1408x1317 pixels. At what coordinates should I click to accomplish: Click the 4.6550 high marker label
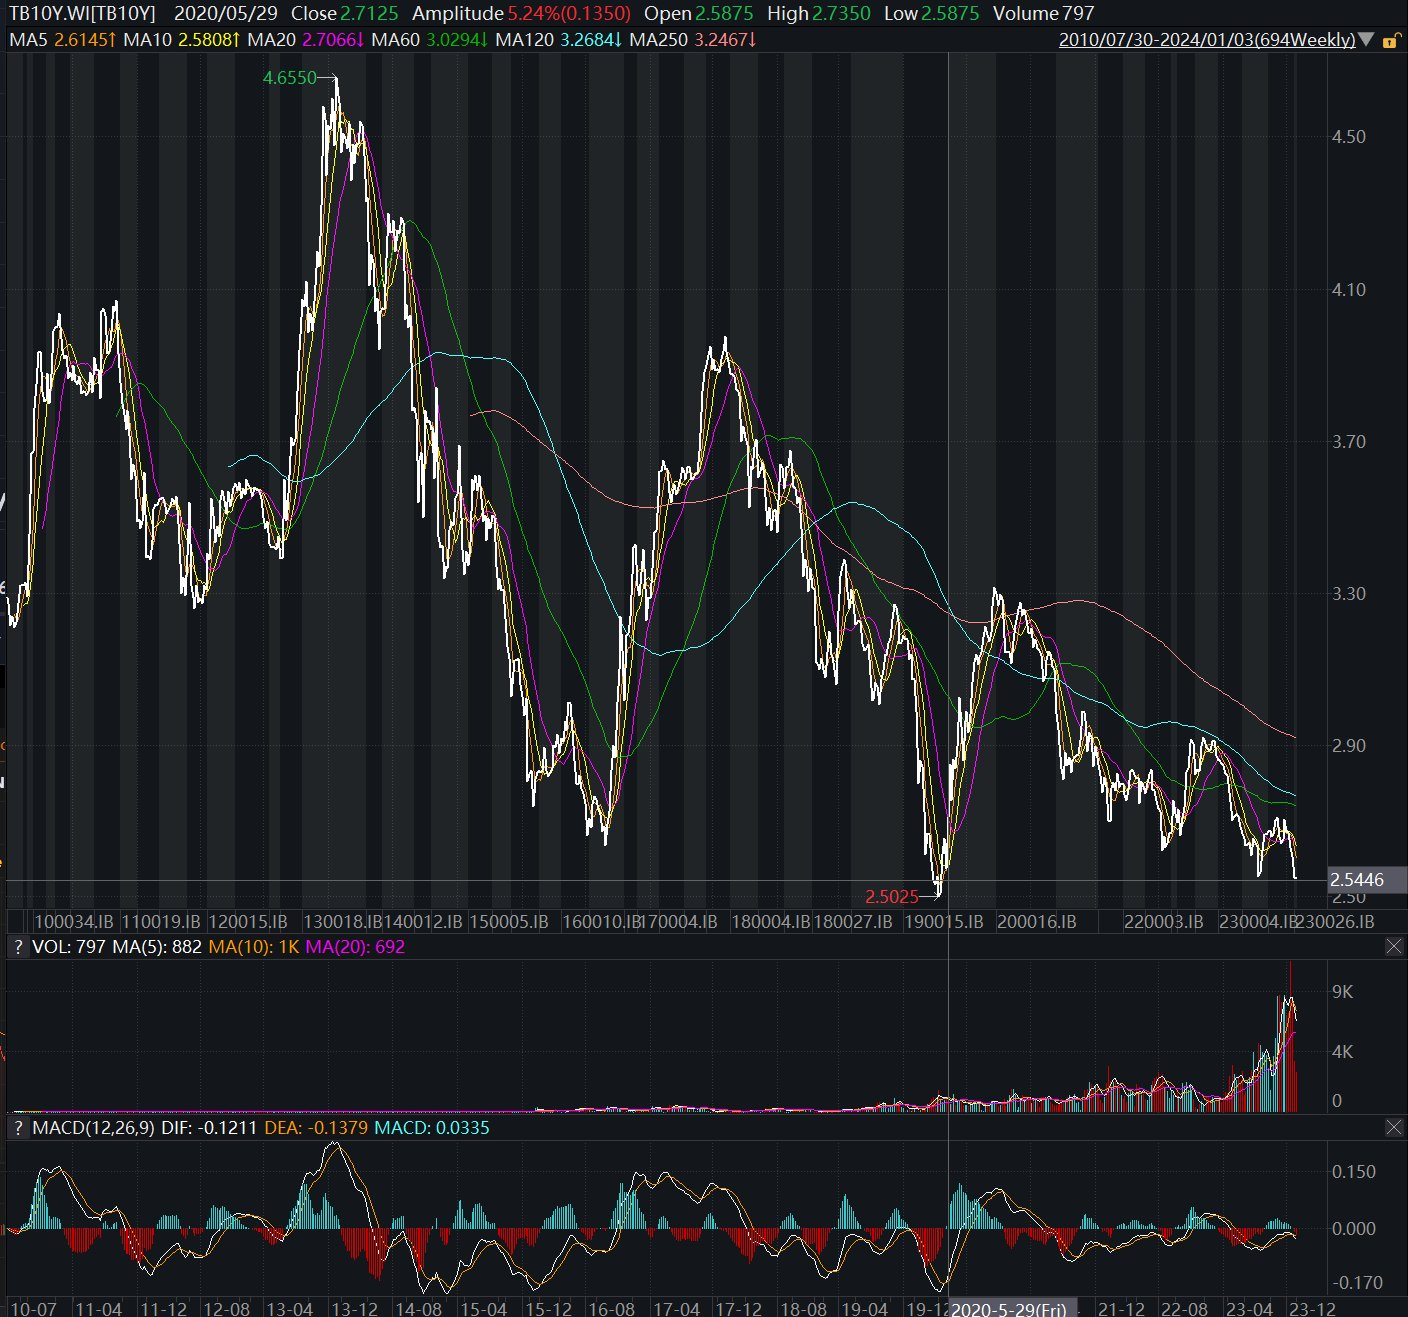coord(290,78)
